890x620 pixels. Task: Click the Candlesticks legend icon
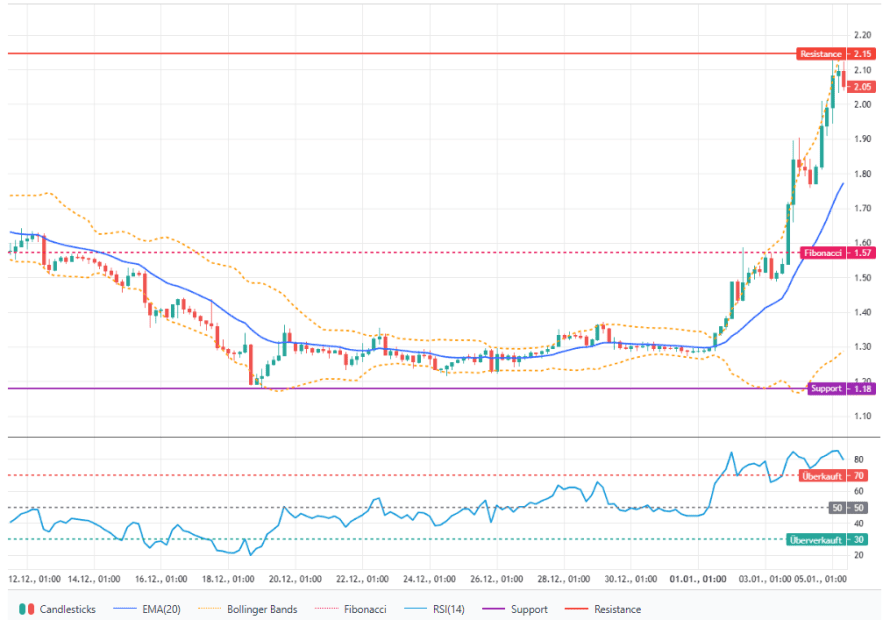click(x=26, y=609)
